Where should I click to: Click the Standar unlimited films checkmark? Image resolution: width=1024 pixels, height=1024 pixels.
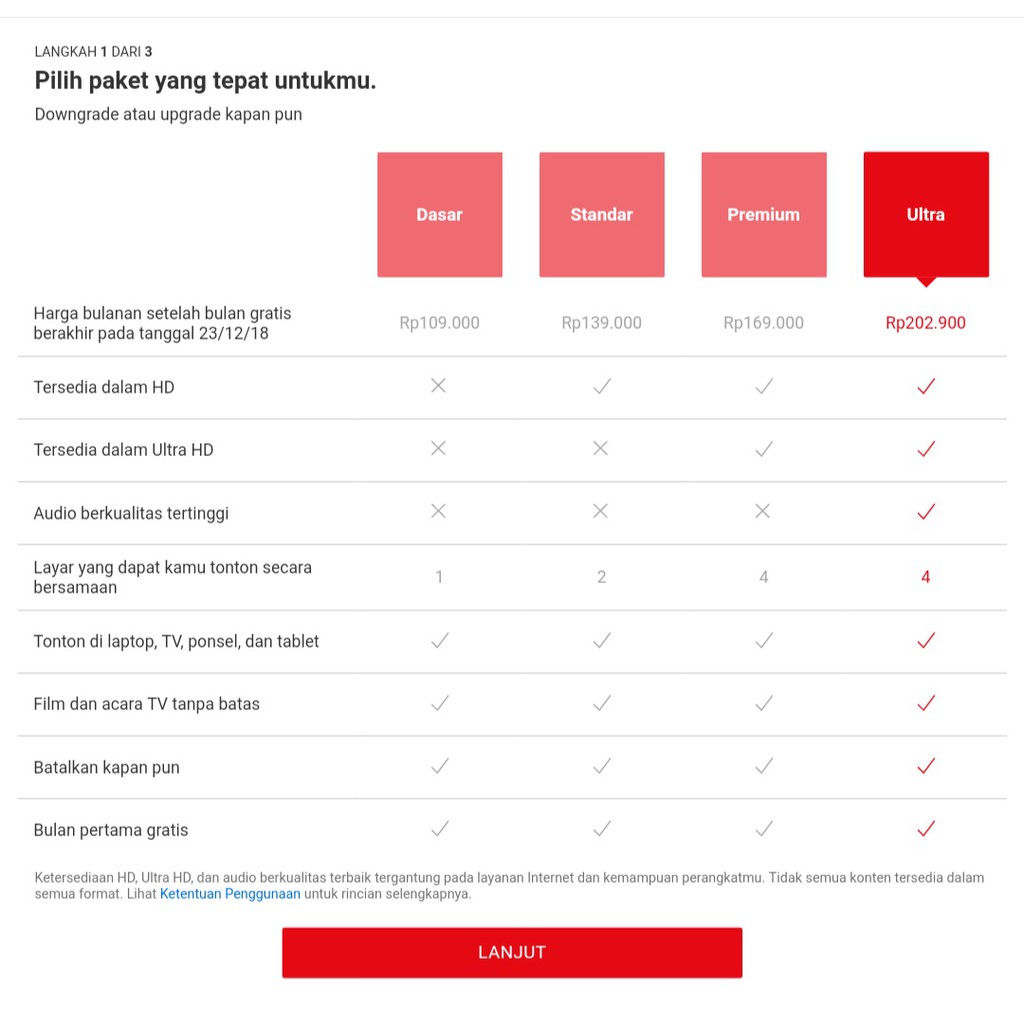pyautogui.click(x=601, y=703)
